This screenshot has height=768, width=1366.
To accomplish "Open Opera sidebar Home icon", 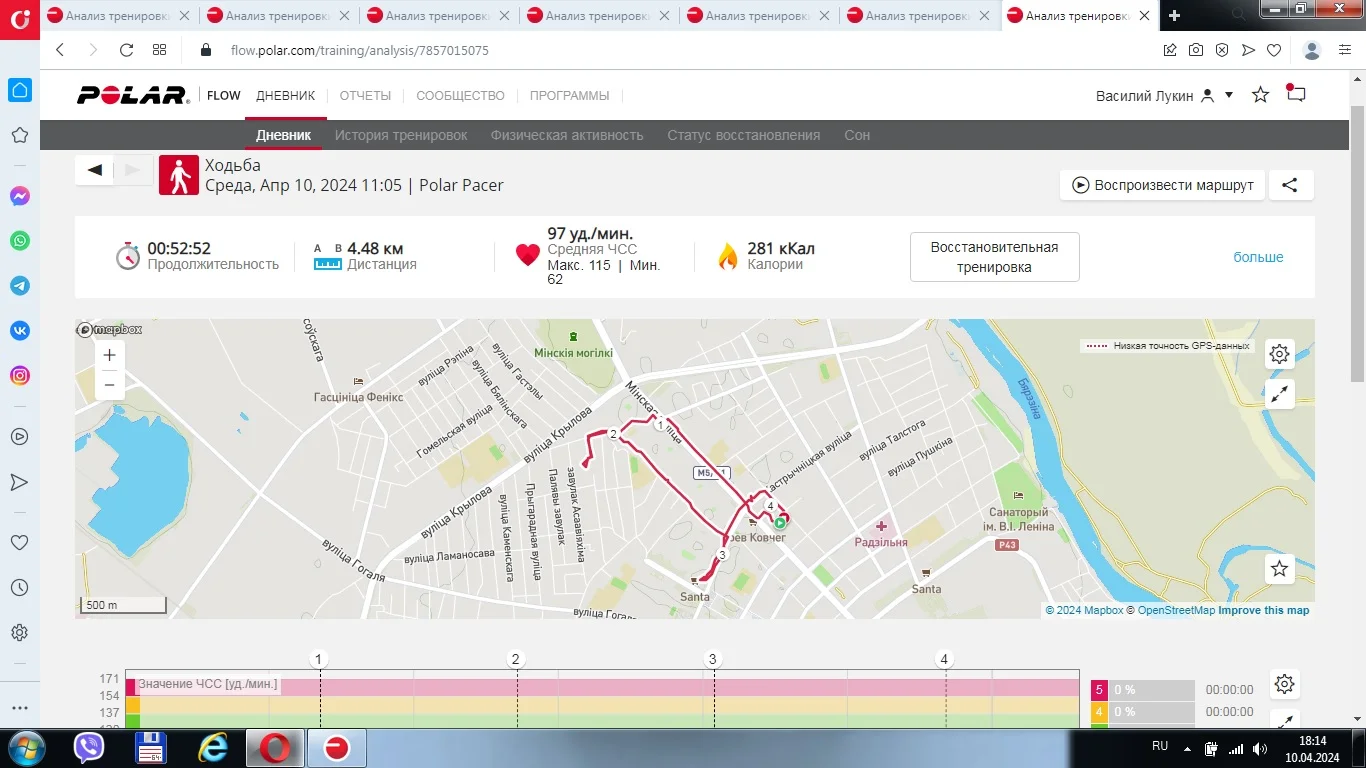I will click(19, 91).
